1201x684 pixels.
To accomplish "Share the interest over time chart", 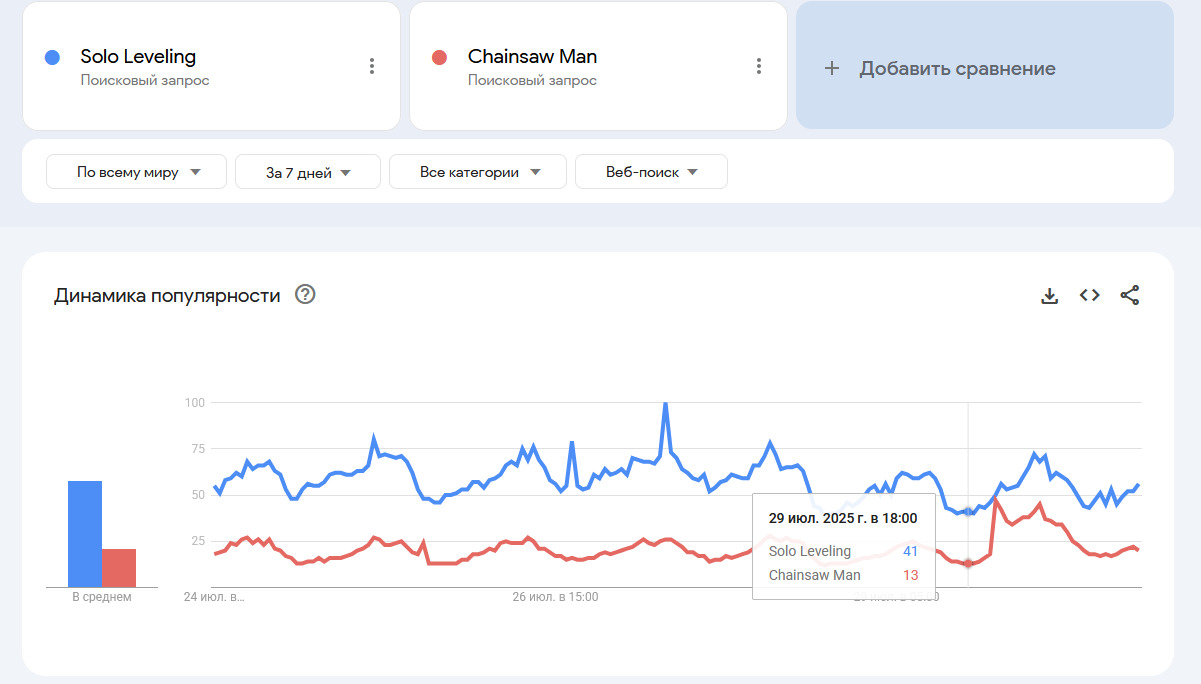I will pyautogui.click(x=1129, y=295).
